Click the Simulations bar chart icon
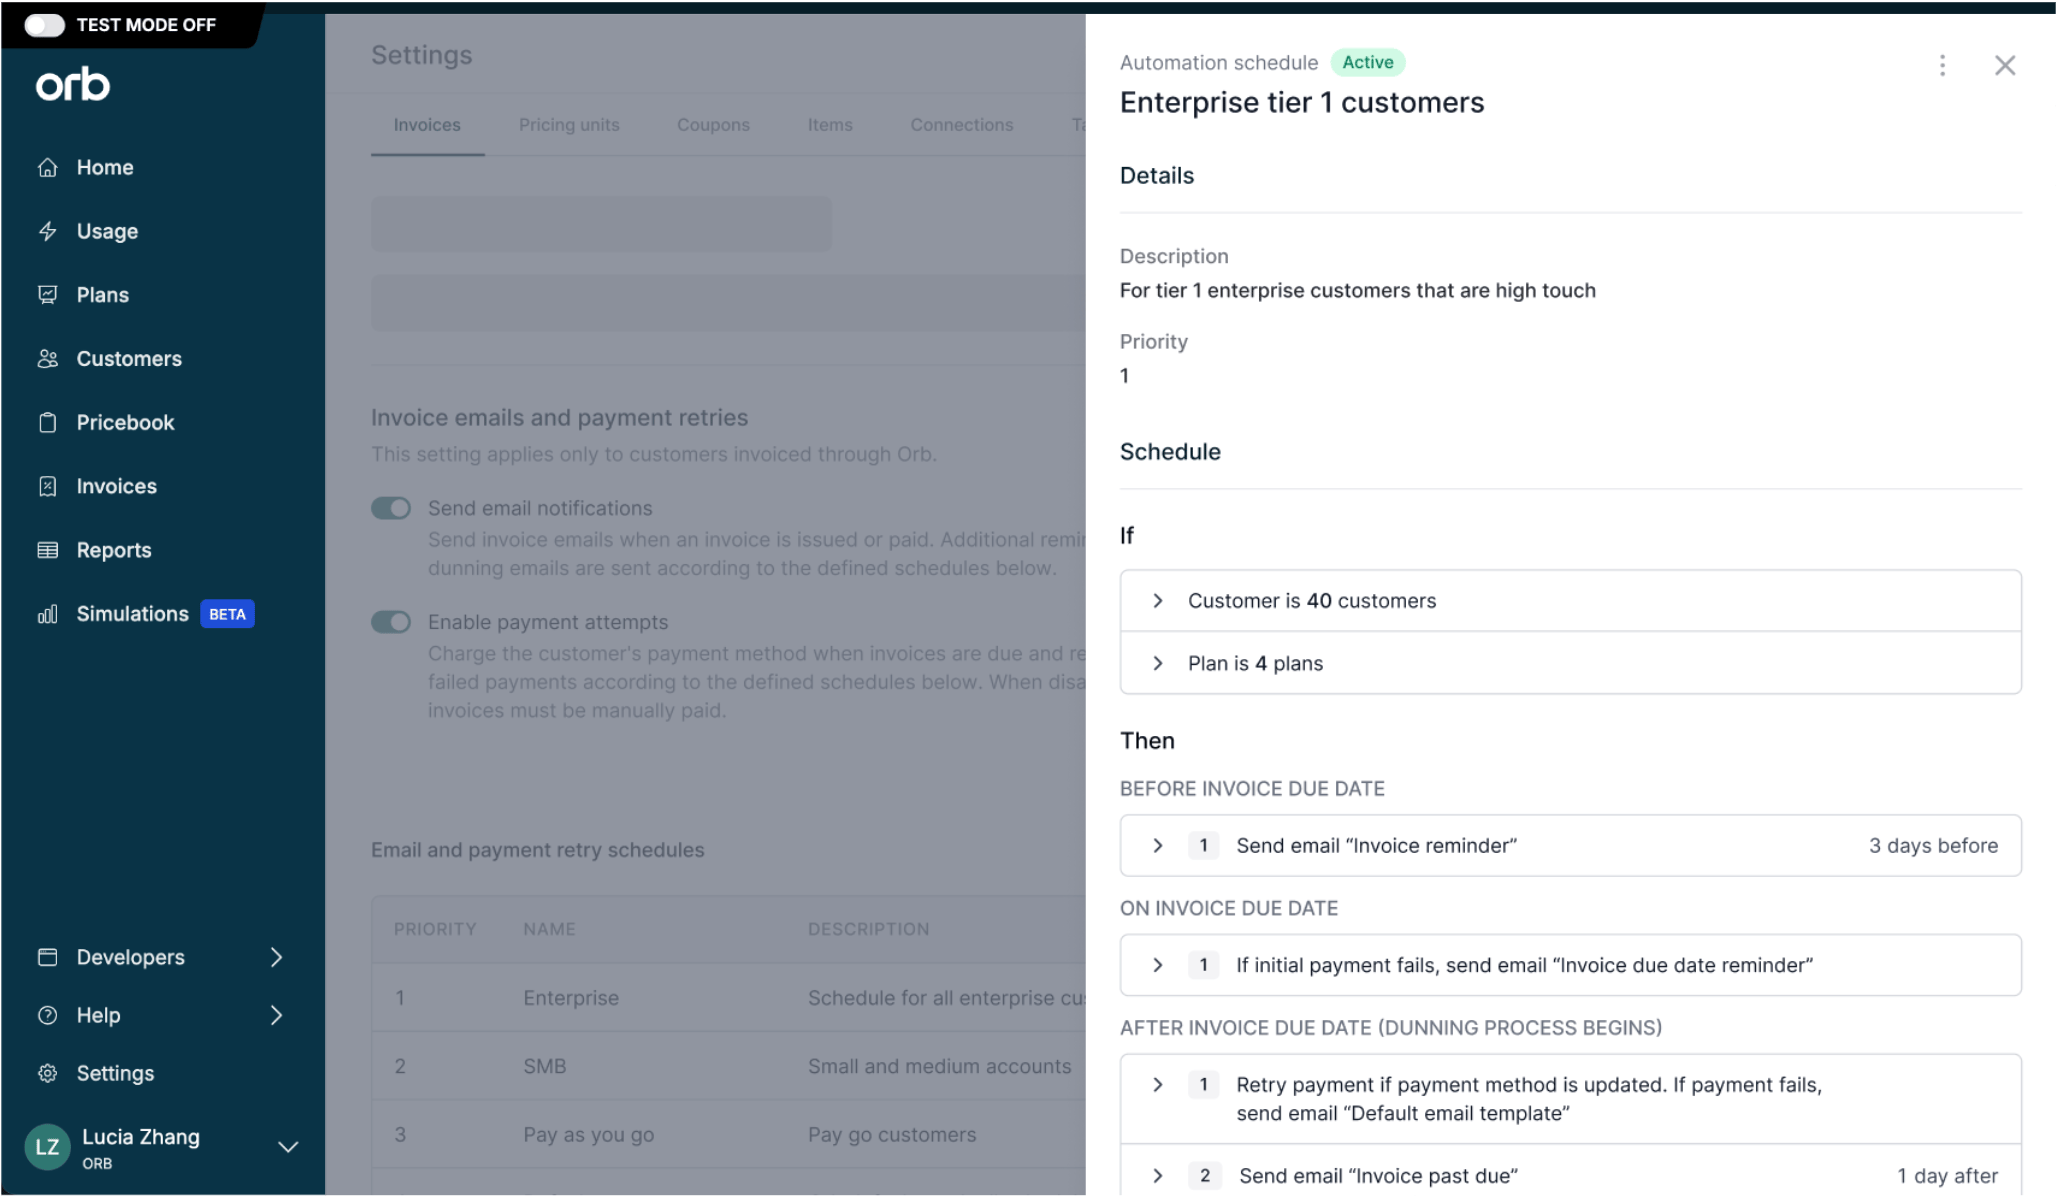The height and width of the screenshot is (1199, 2058). pos(47,614)
